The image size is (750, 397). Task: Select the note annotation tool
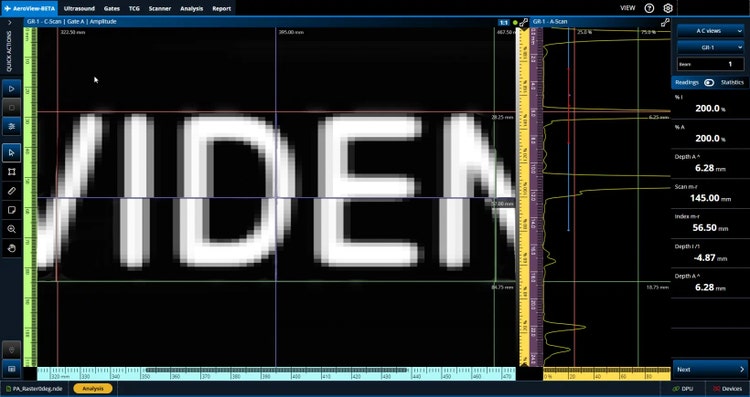11,210
